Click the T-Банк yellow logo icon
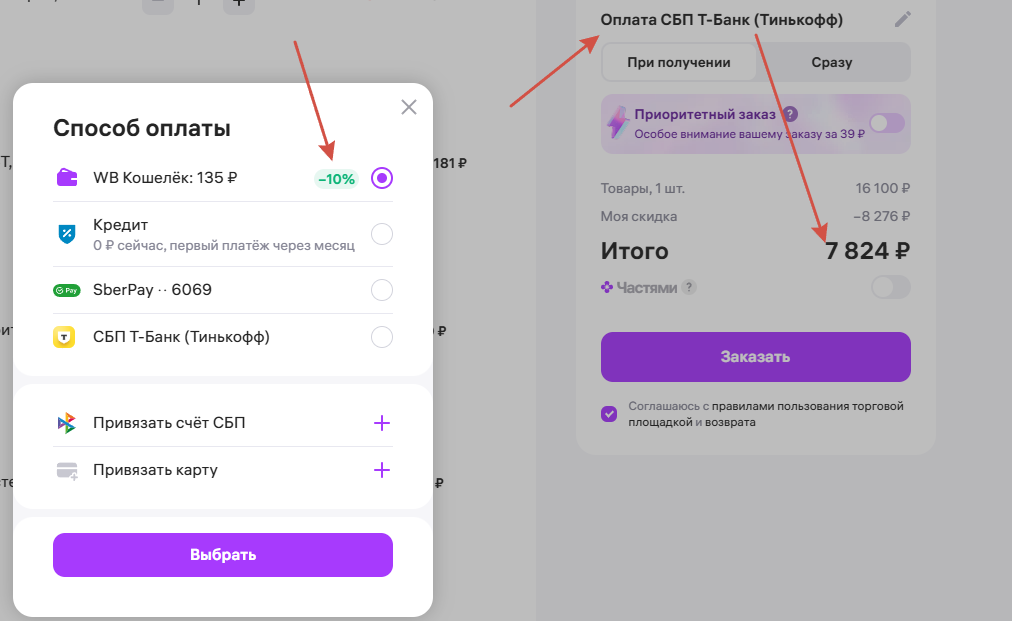 tap(65, 337)
